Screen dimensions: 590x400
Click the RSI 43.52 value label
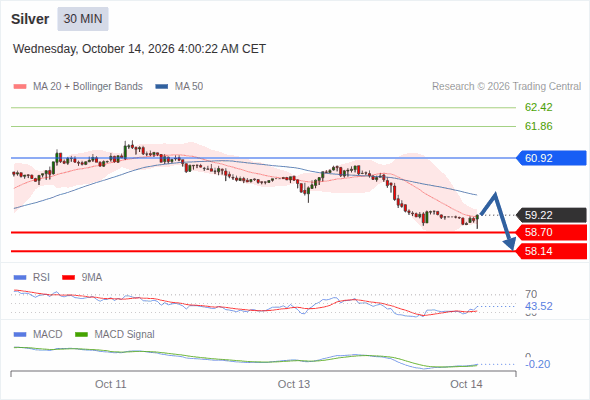coord(538,306)
